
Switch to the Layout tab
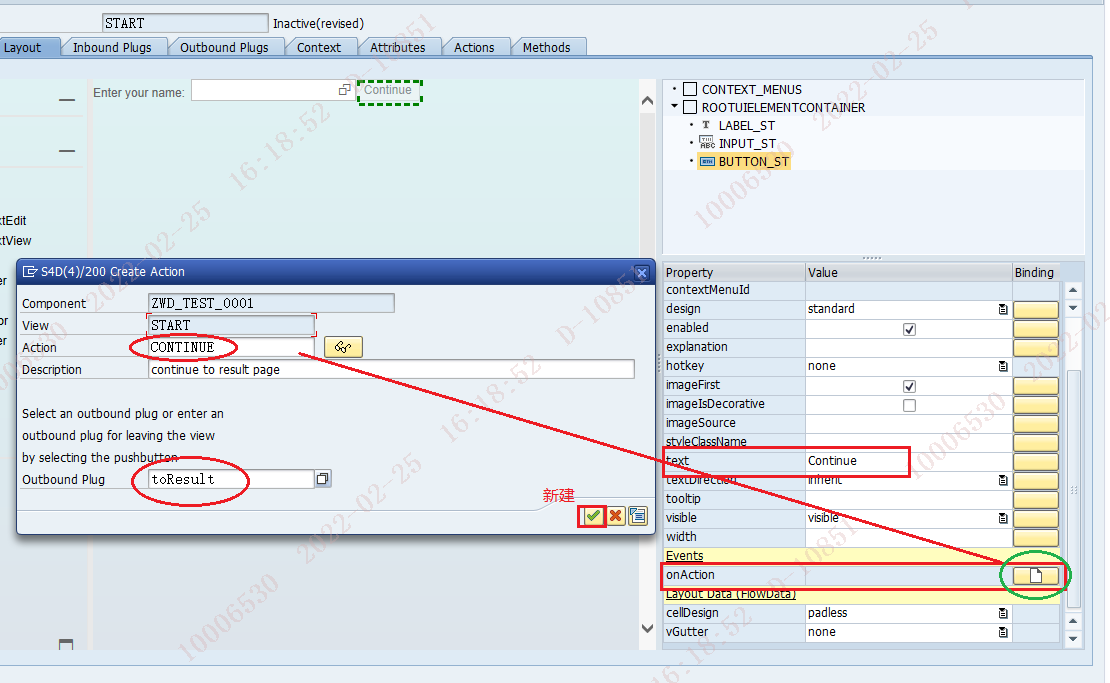point(23,47)
